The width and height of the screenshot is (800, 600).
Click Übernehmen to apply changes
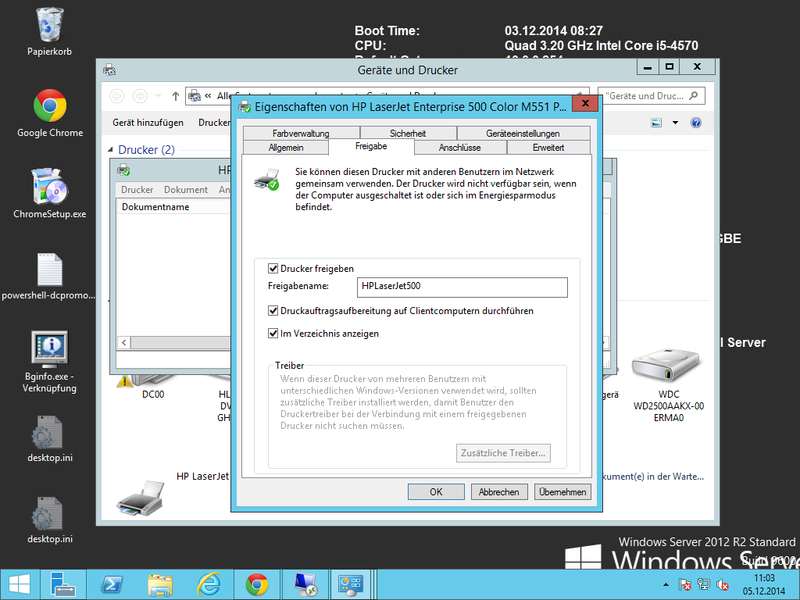point(562,492)
